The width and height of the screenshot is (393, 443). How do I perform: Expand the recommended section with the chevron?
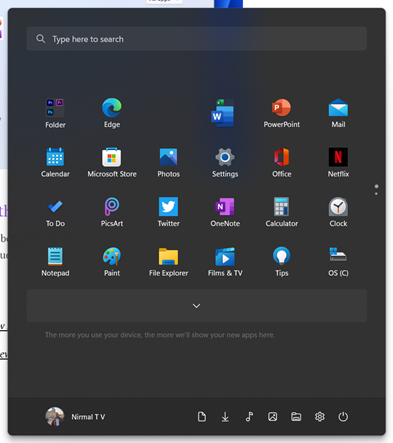tap(197, 306)
